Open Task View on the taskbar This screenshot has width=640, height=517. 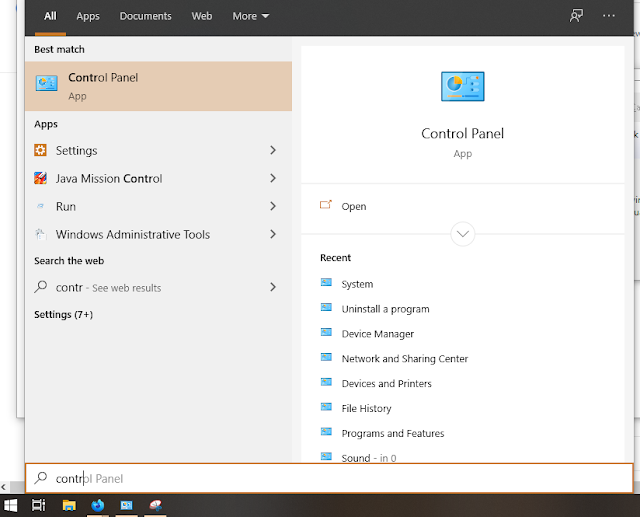click(39, 506)
